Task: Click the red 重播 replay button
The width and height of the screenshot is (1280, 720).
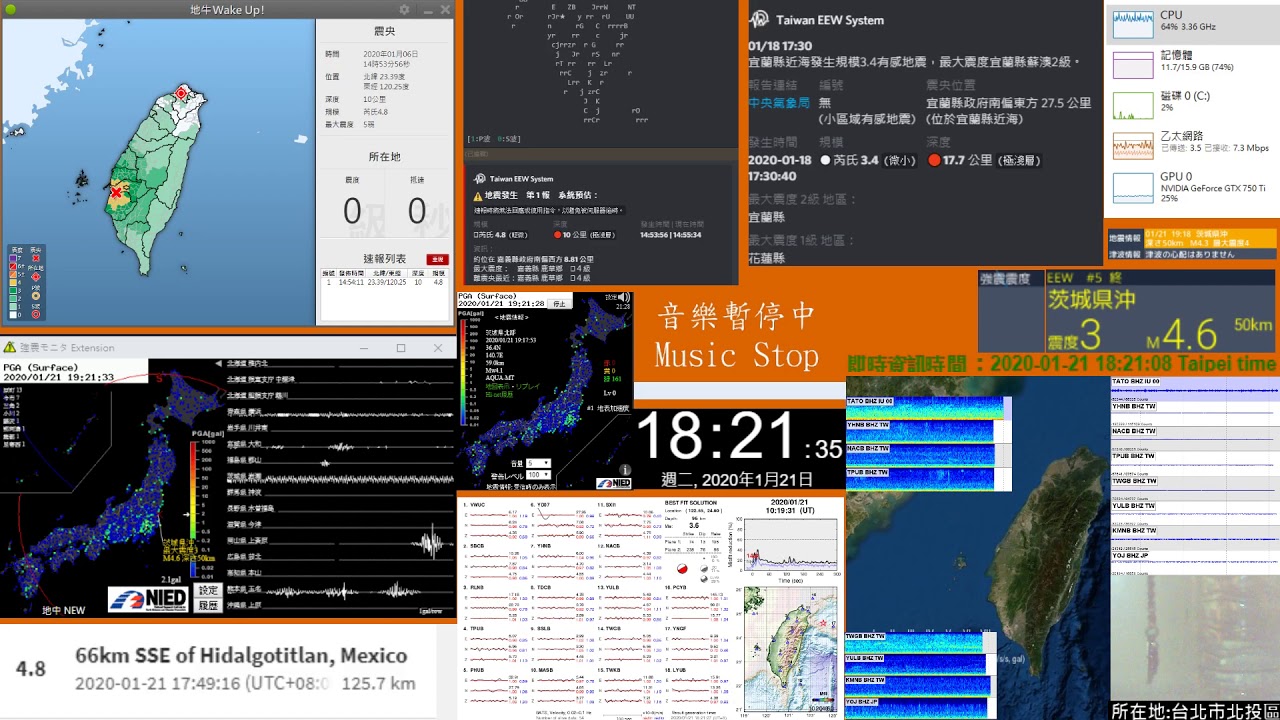Action: [437, 259]
